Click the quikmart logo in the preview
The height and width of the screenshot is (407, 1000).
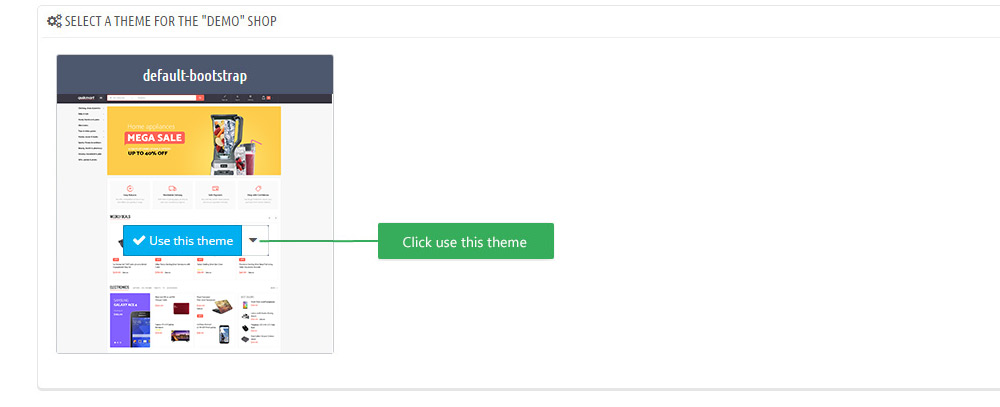click(86, 98)
